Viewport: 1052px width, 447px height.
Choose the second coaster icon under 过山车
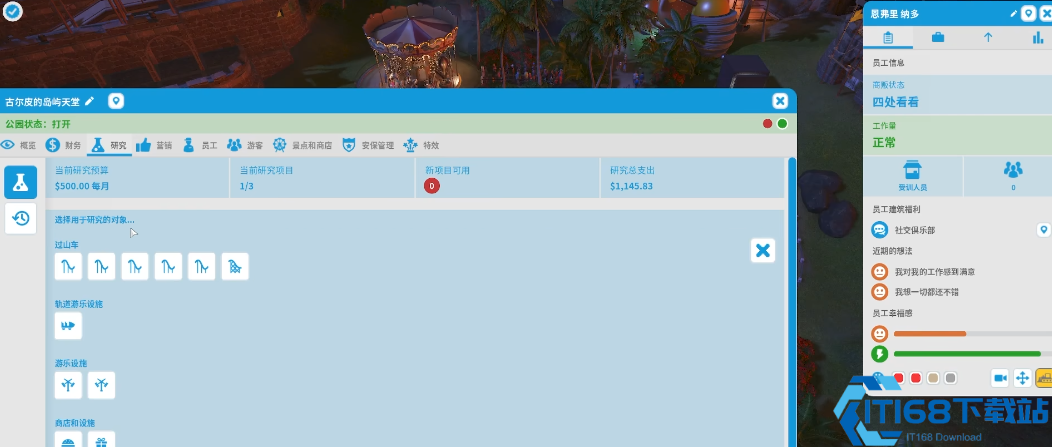pyautogui.click(x=101, y=266)
